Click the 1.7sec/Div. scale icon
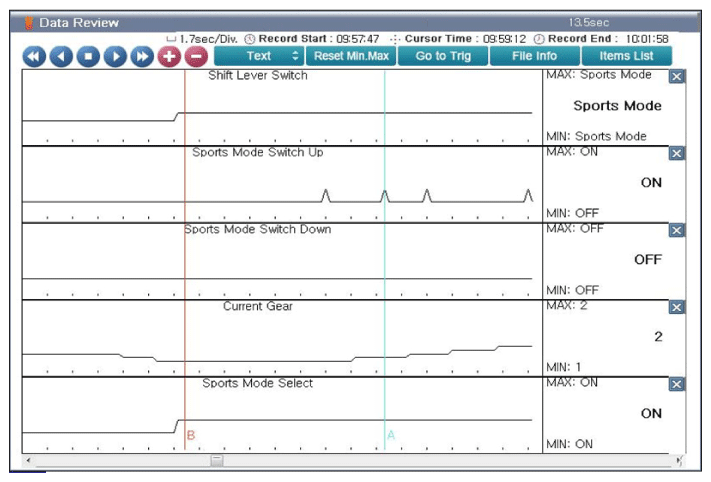 (171, 39)
